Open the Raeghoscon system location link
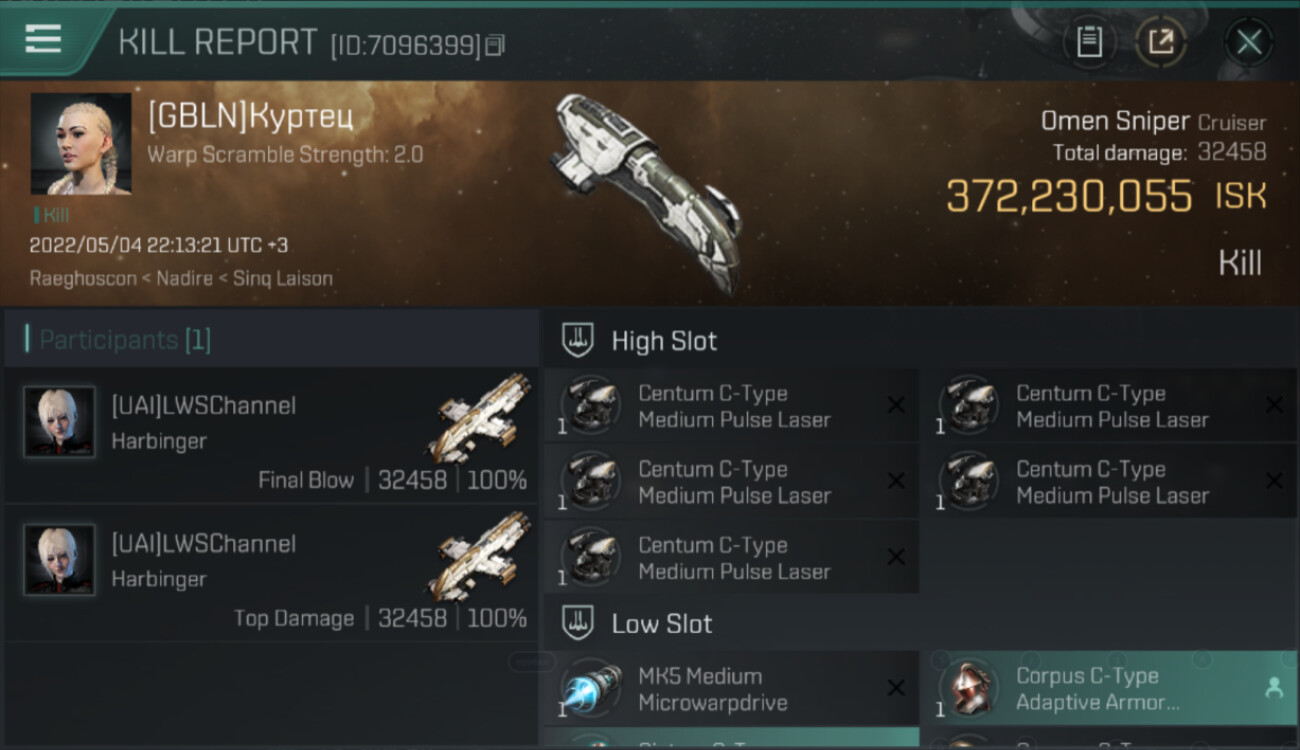 coord(83,278)
